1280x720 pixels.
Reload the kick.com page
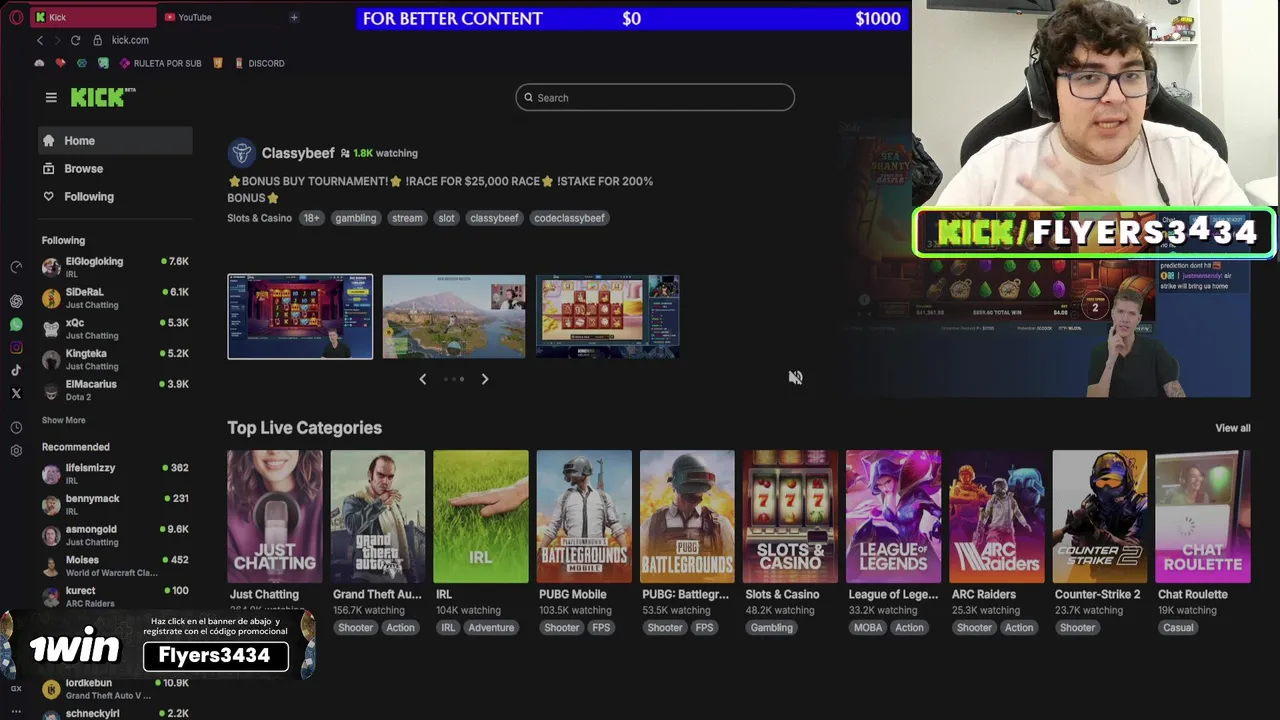click(x=75, y=40)
